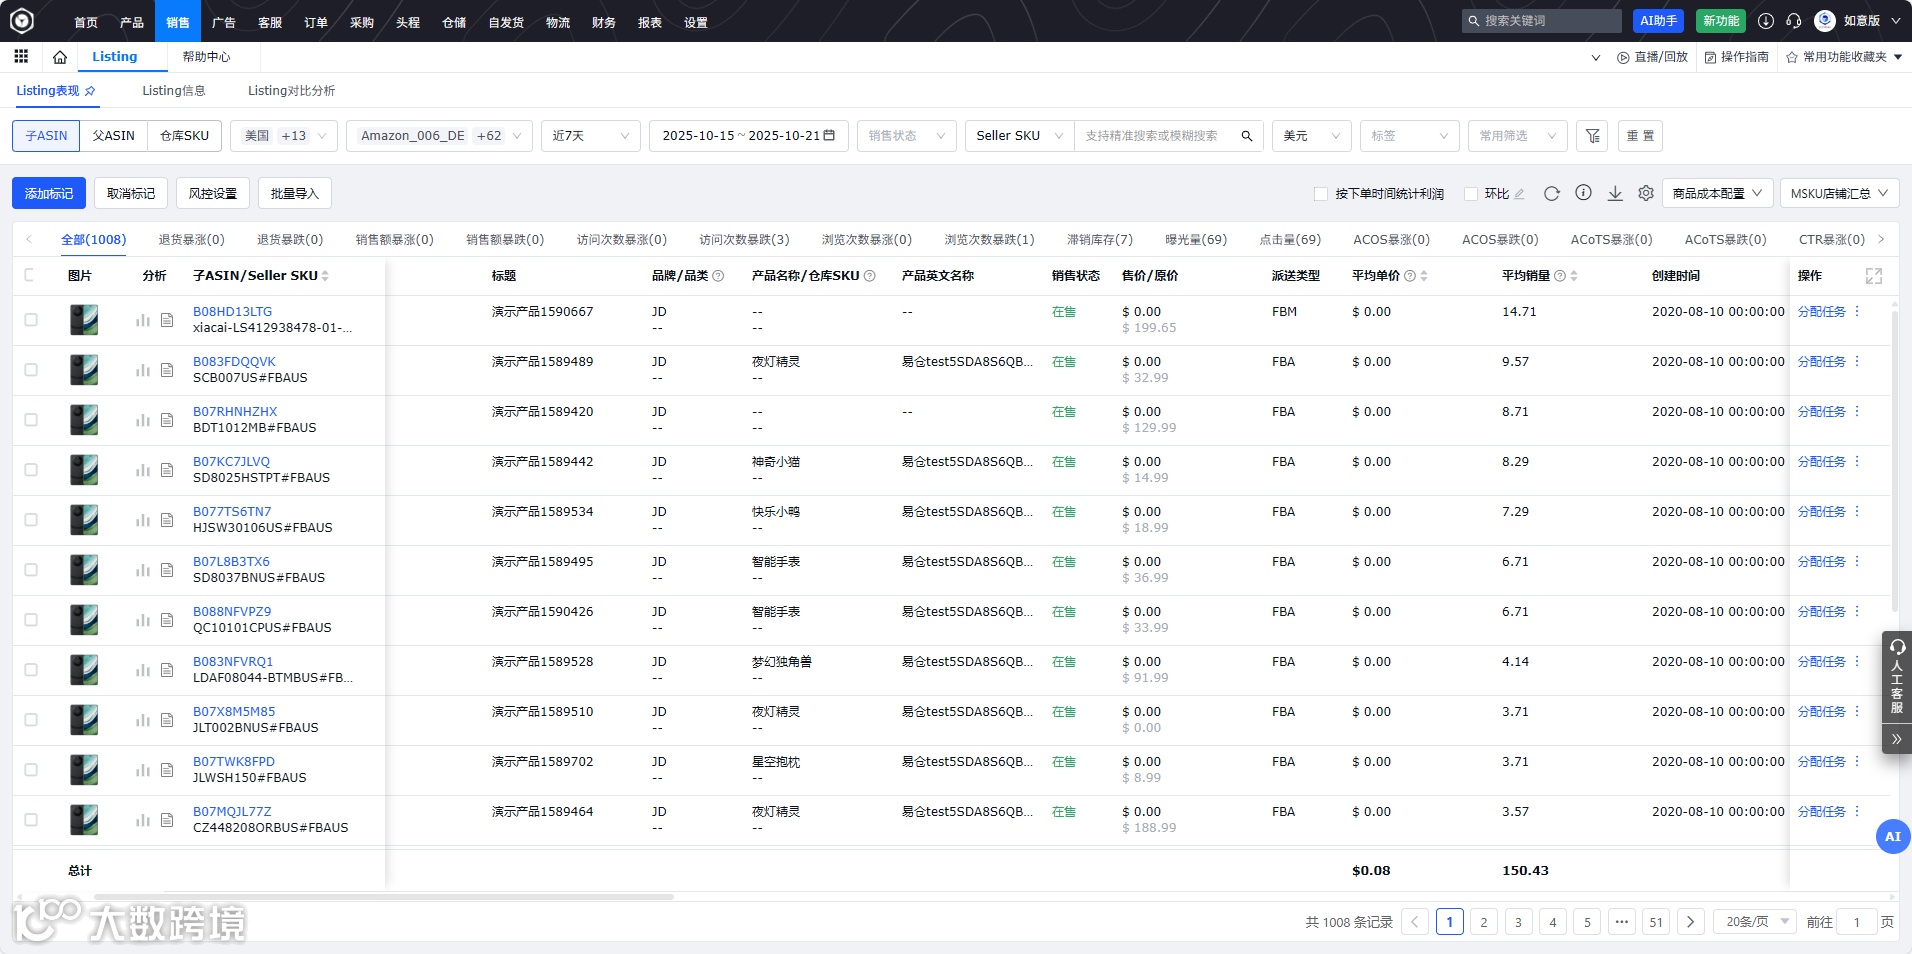Viewport: 1912px width, 954px height.
Task: Click the refresh icon near 环比
Action: [x=1552, y=193]
